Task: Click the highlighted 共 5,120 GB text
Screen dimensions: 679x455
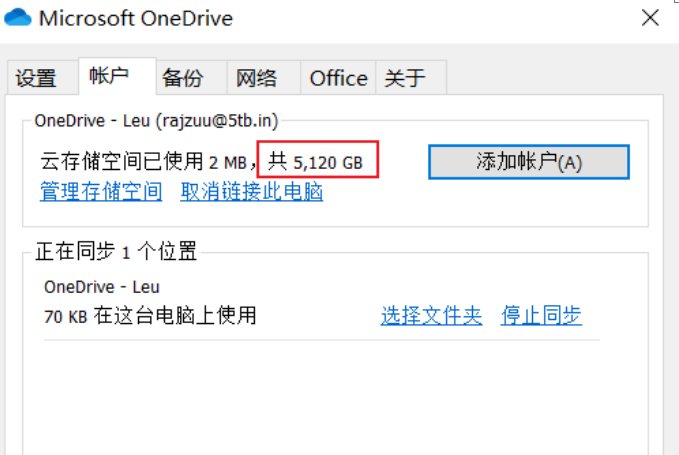Action: [x=315, y=162]
